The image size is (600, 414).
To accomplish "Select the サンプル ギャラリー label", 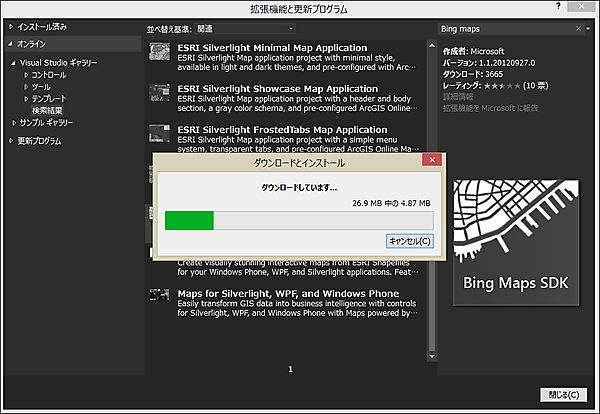I will point(46,123).
